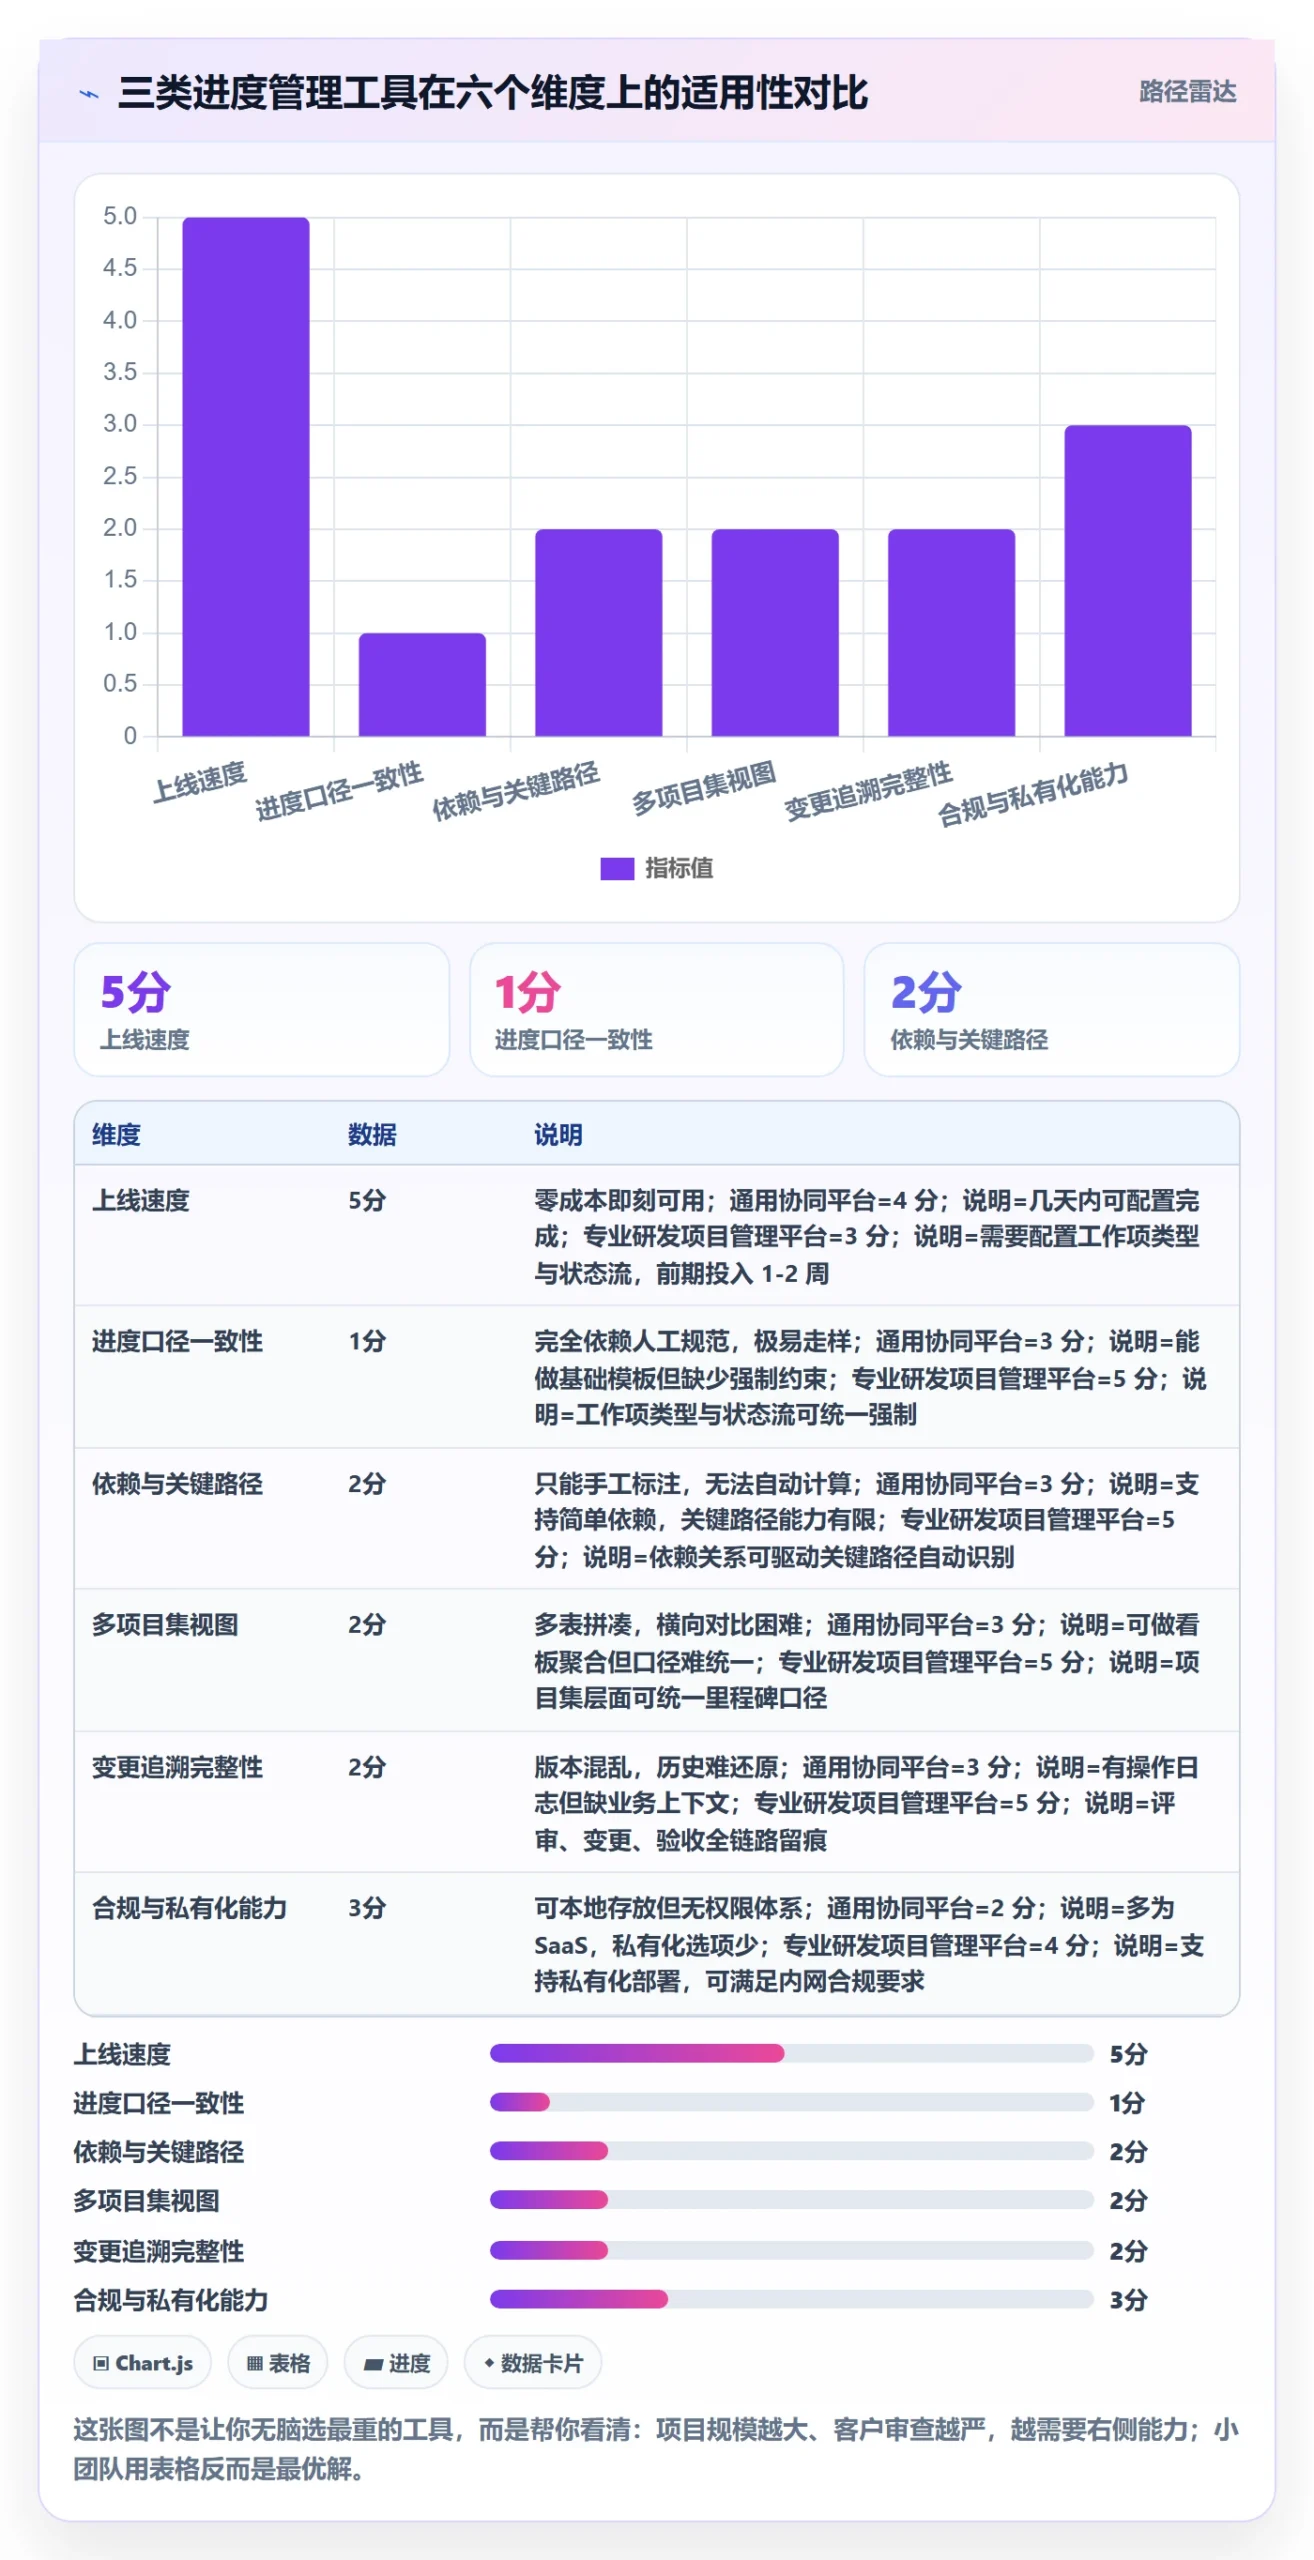Viewport: 1314px width, 2560px height.
Task: Click the 上线速度 progress bar
Action: coord(791,2053)
